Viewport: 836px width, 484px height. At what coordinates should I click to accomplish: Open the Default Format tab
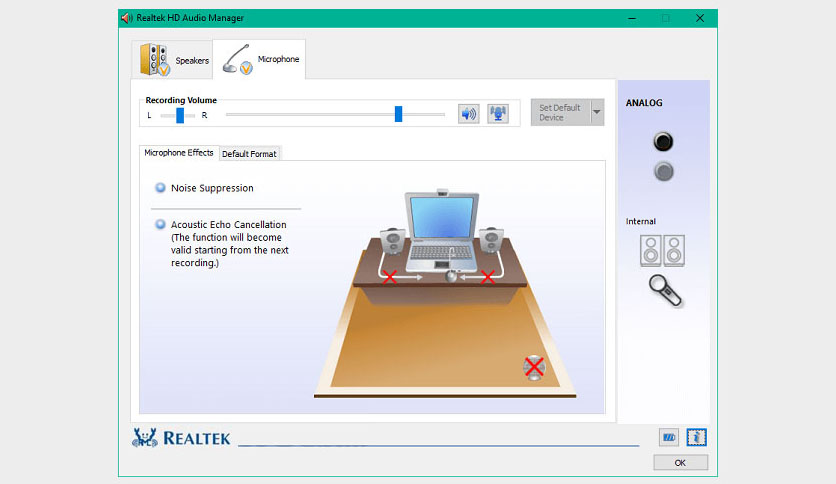pyautogui.click(x=249, y=154)
